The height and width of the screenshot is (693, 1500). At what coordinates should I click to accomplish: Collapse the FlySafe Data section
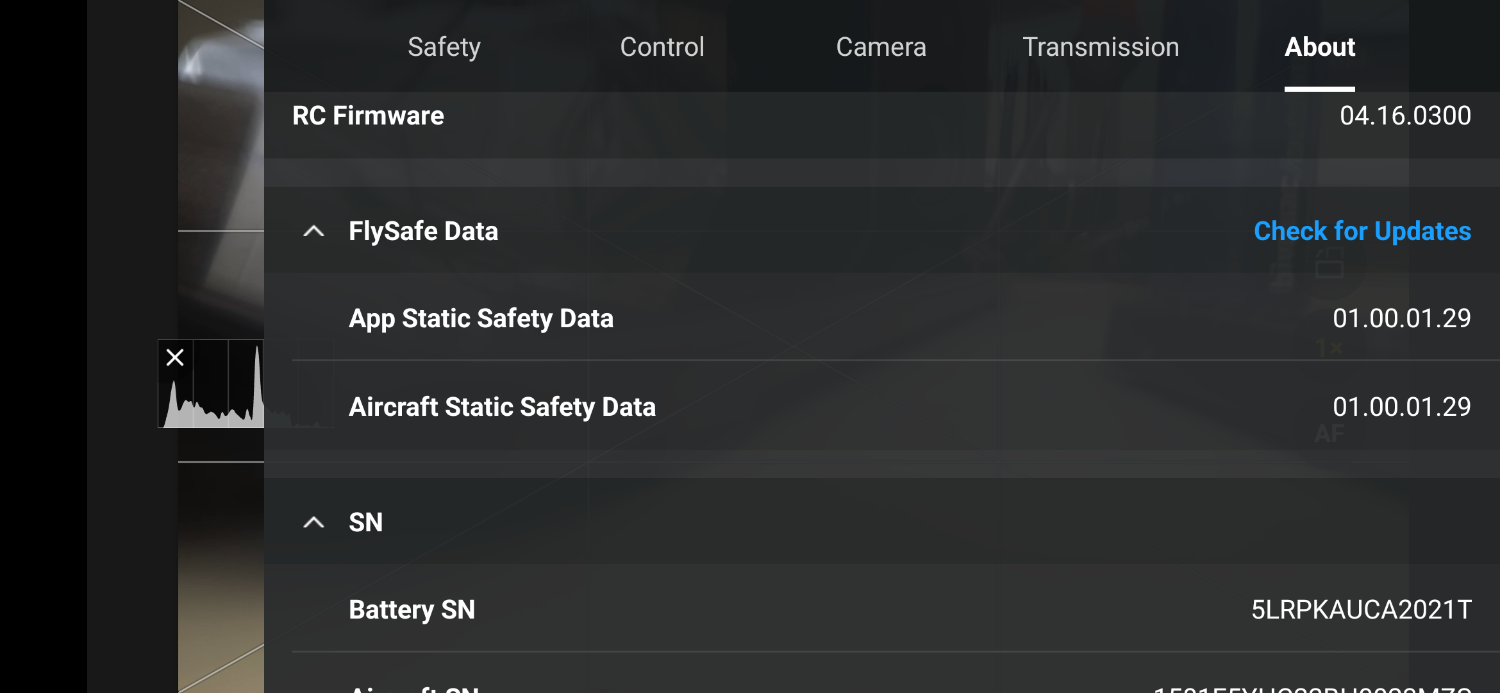click(x=313, y=230)
